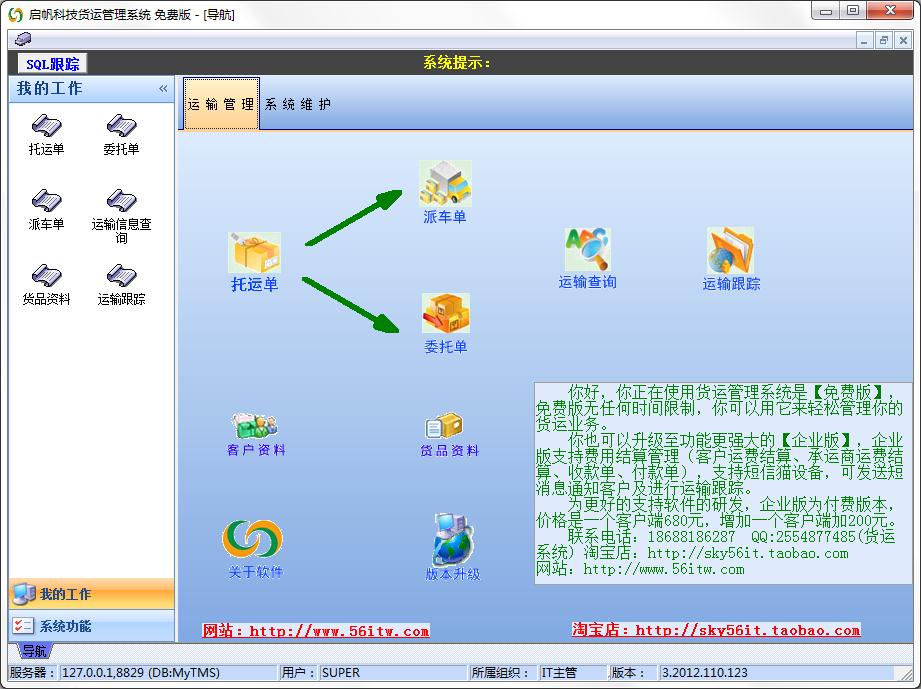The image size is (921, 689).
Task: Open 派车单 in the My Work sidebar
Action: [x=46, y=210]
